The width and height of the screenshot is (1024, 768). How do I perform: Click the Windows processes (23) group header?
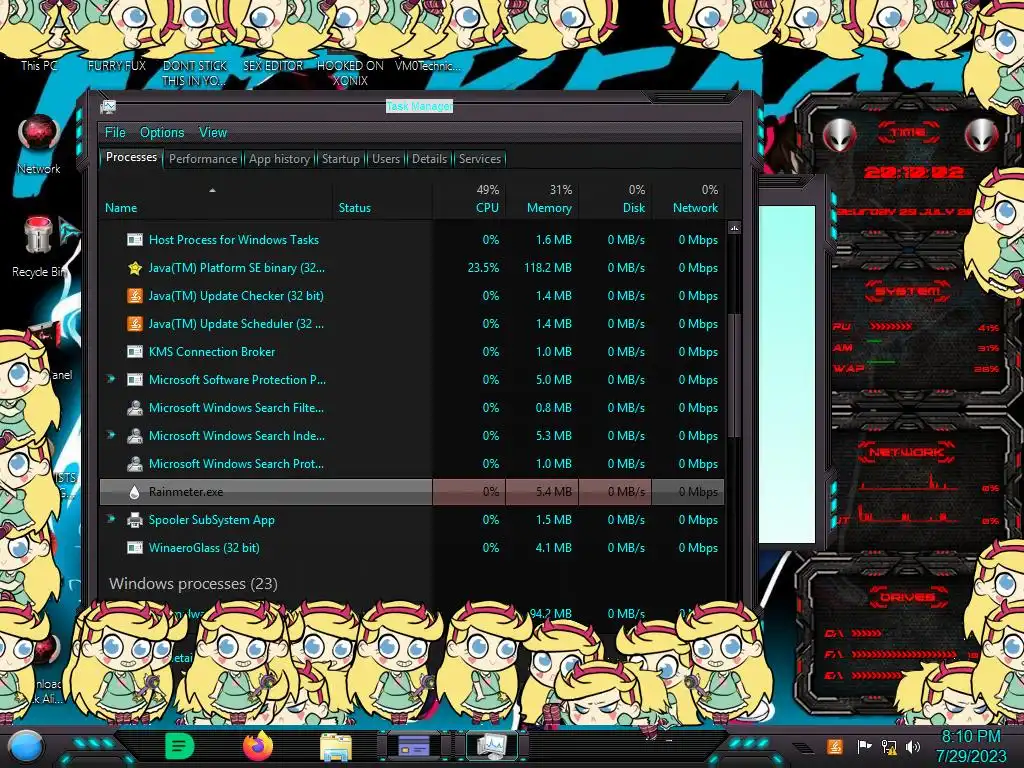pyautogui.click(x=193, y=584)
